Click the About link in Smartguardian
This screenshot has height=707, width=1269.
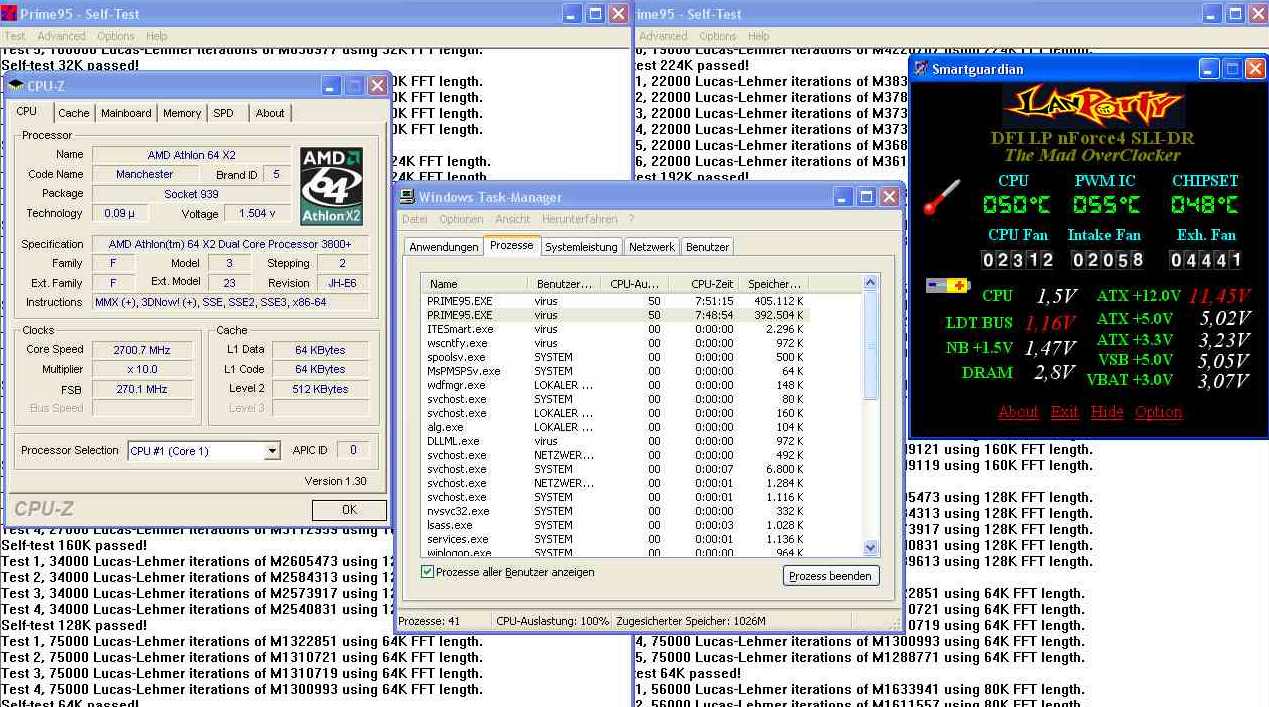point(1018,412)
